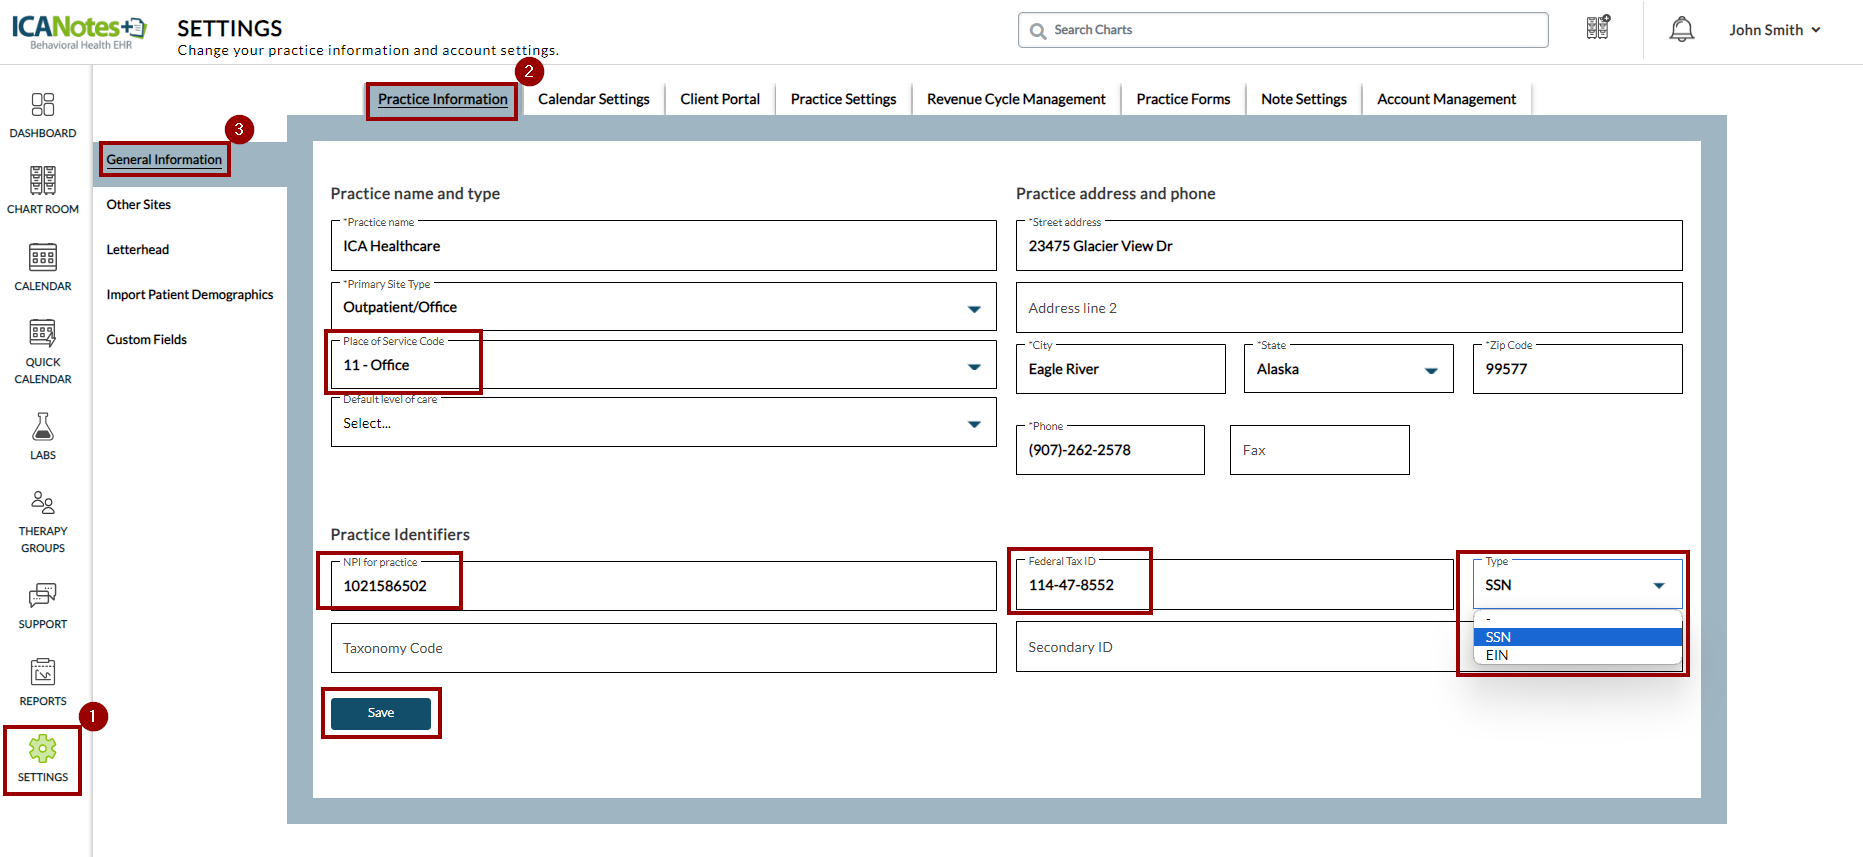Expand the Default level of care dropdown
This screenshot has height=857, width=1863.
tap(973, 424)
